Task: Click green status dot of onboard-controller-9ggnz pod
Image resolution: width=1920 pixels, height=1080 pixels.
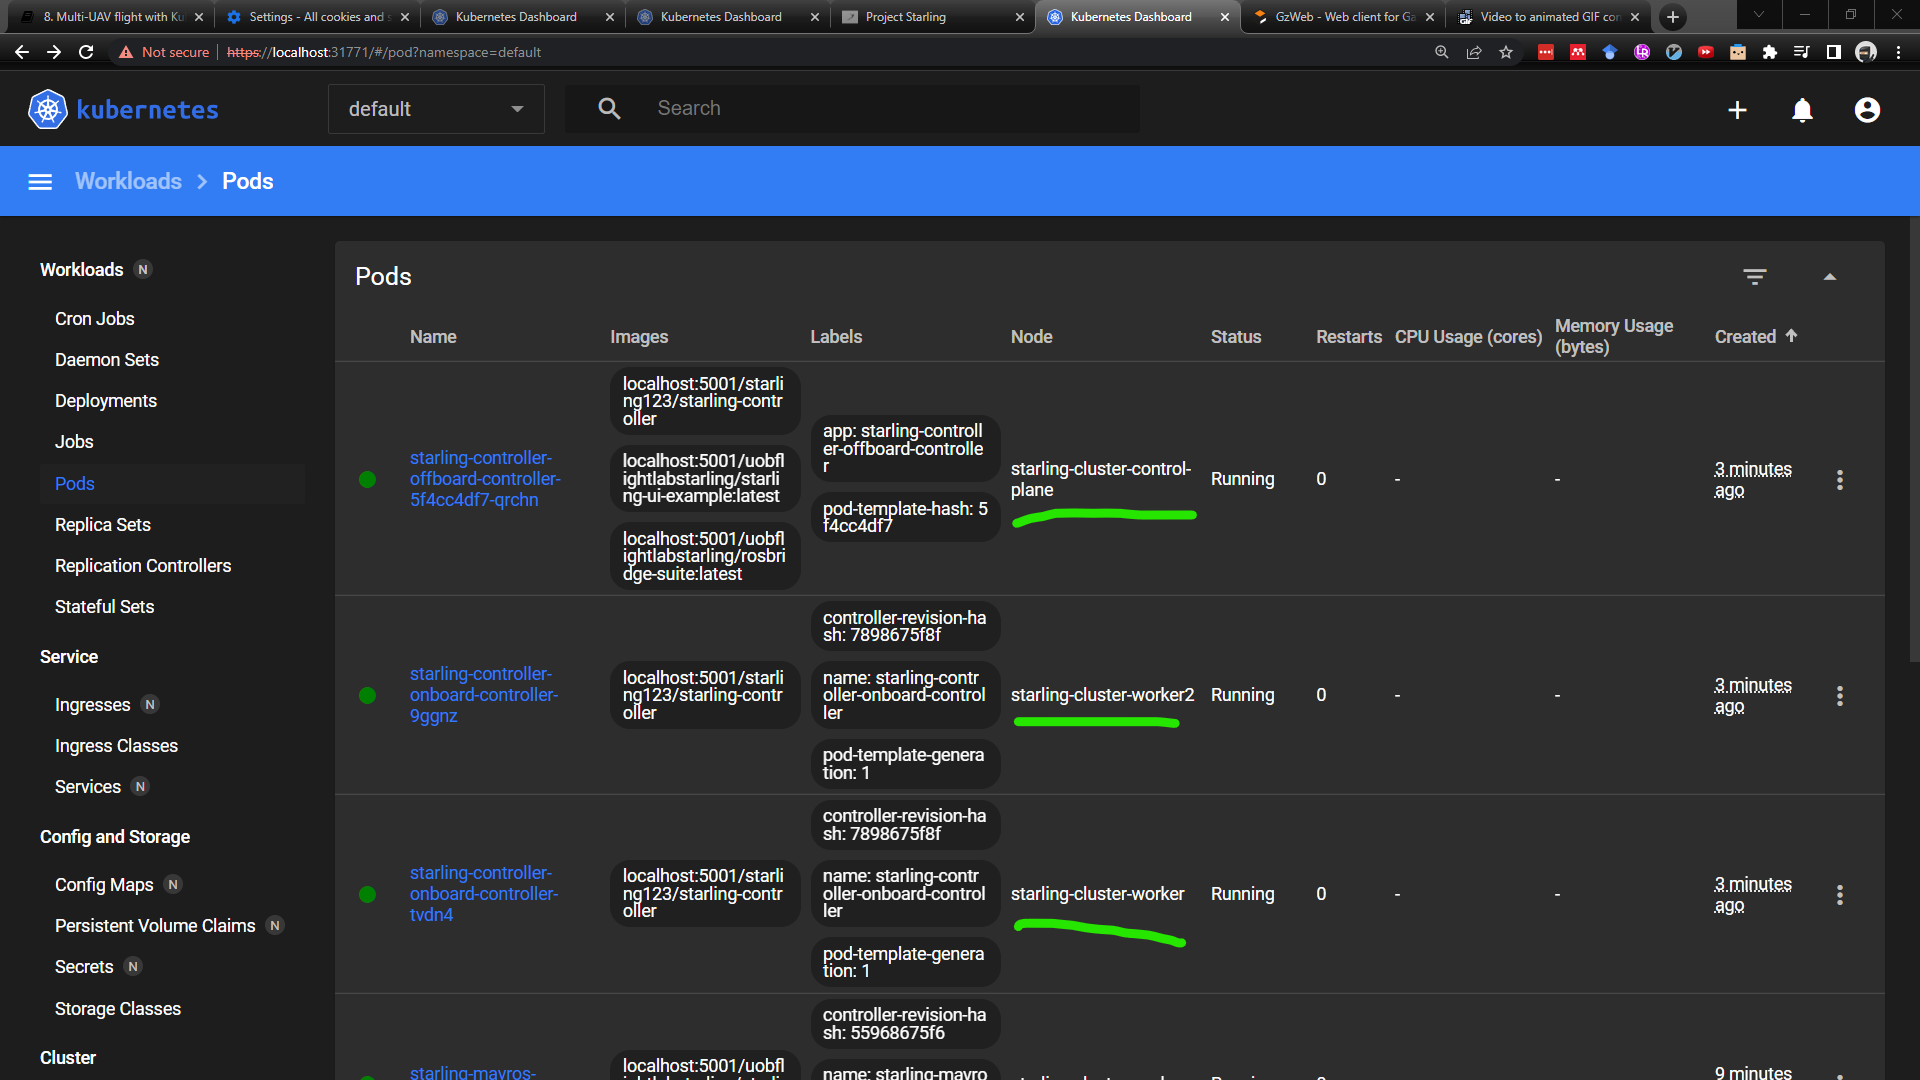Action: [x=367, y=696]
